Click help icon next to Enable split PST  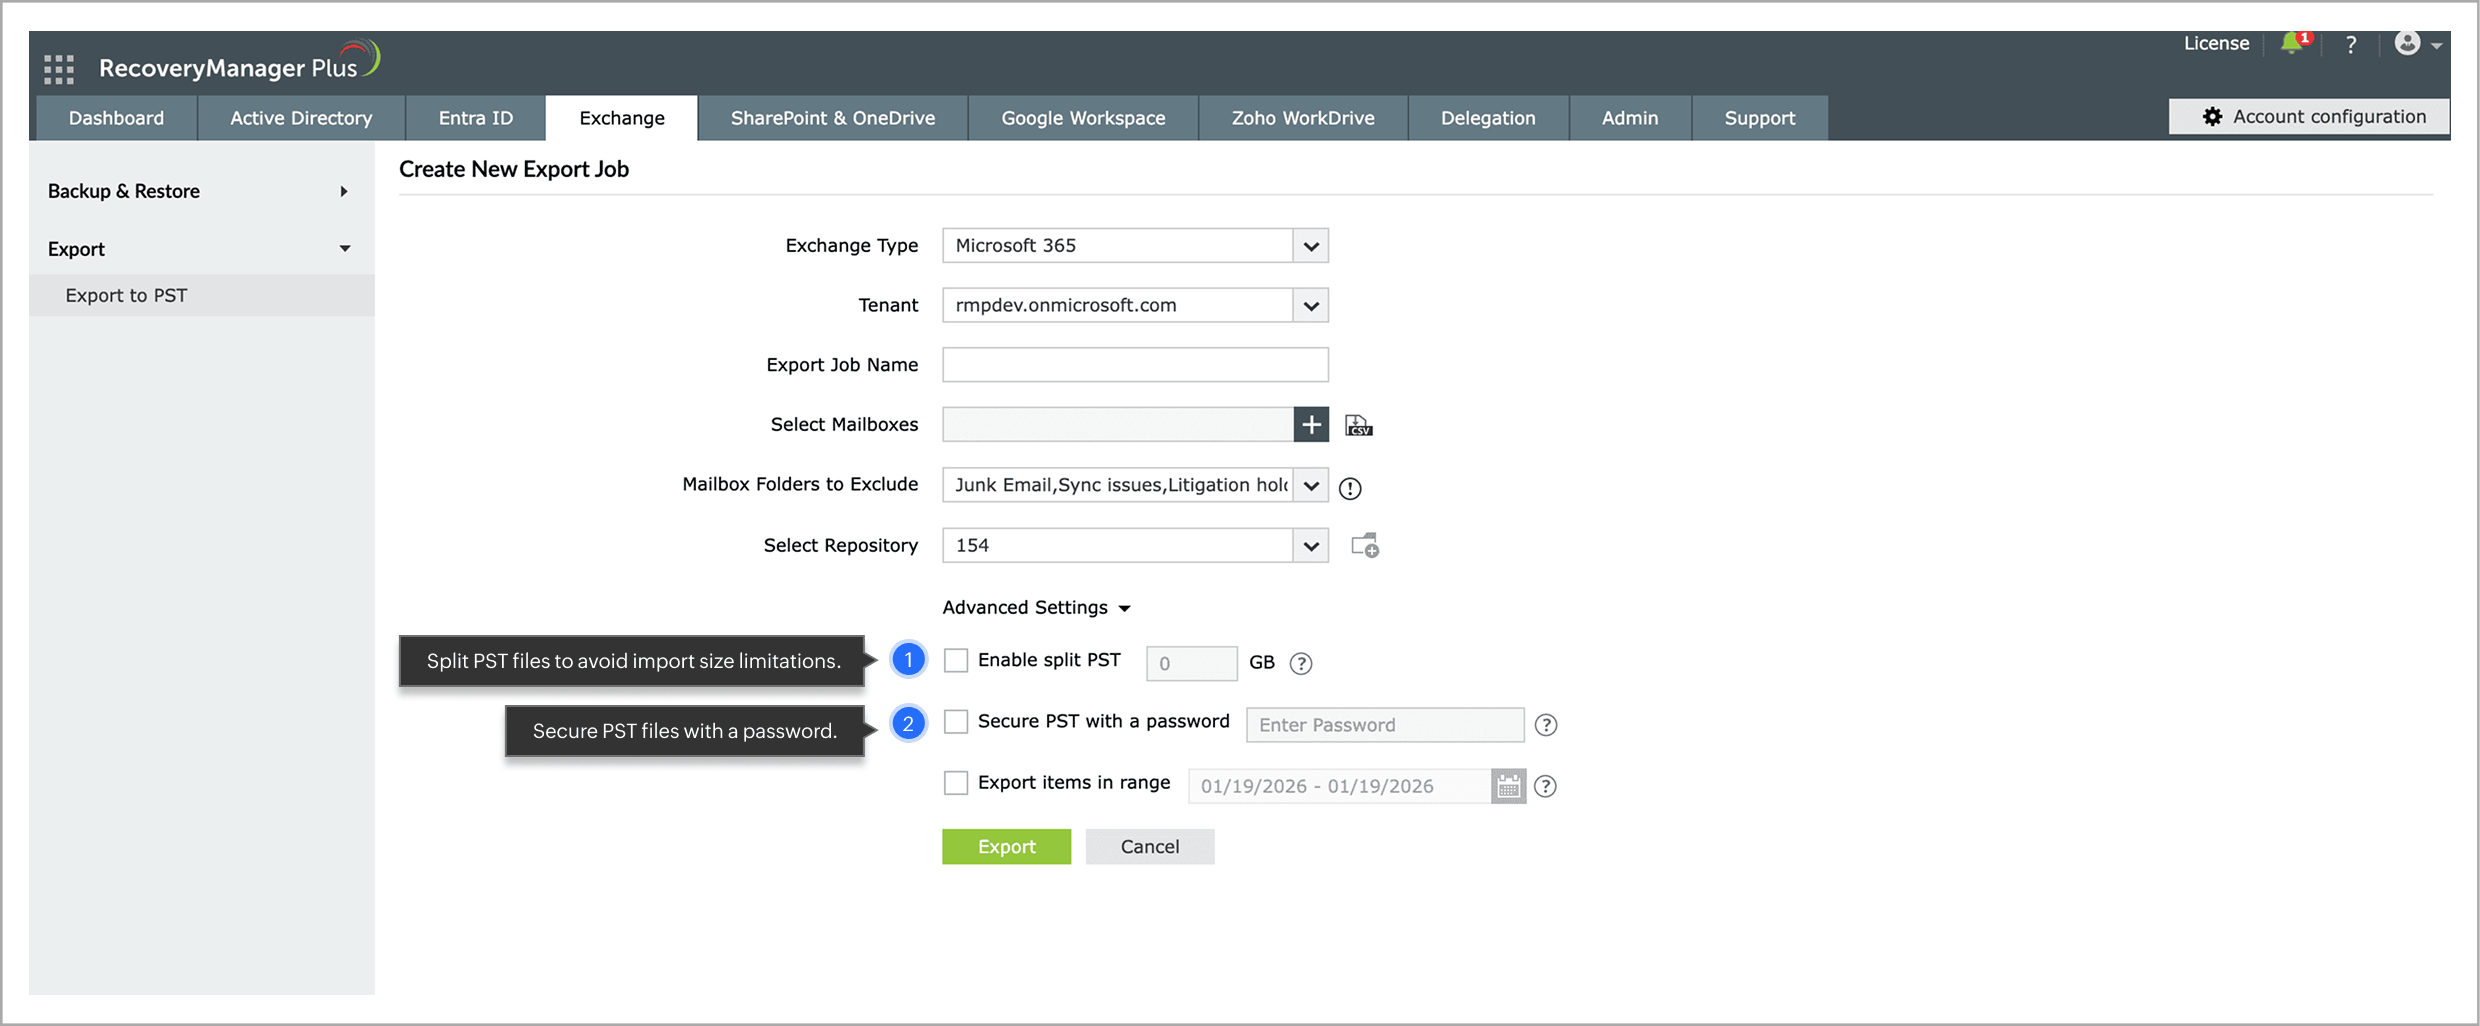click(1300, 663)
